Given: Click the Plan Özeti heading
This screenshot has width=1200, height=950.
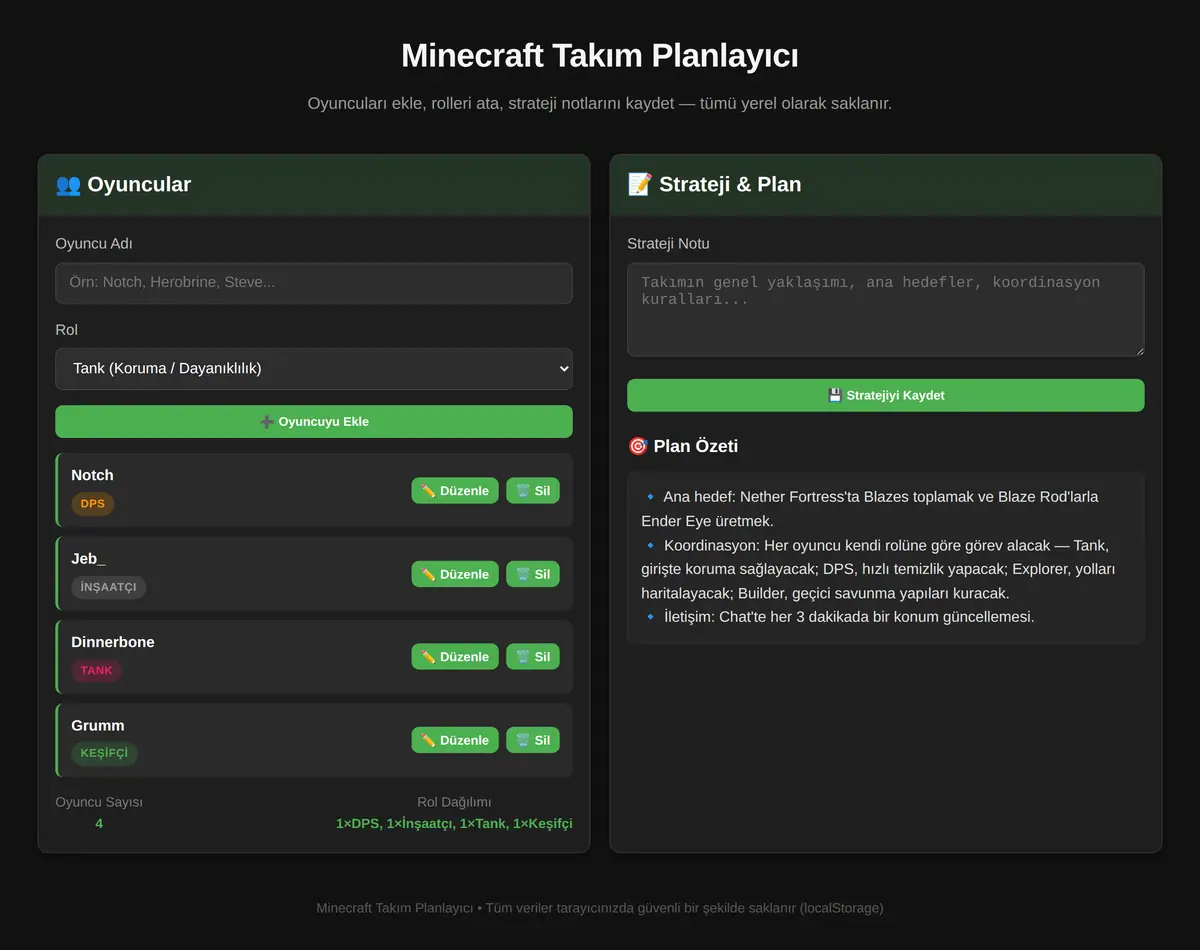Looking at the screenshot, I should [683, 446].
